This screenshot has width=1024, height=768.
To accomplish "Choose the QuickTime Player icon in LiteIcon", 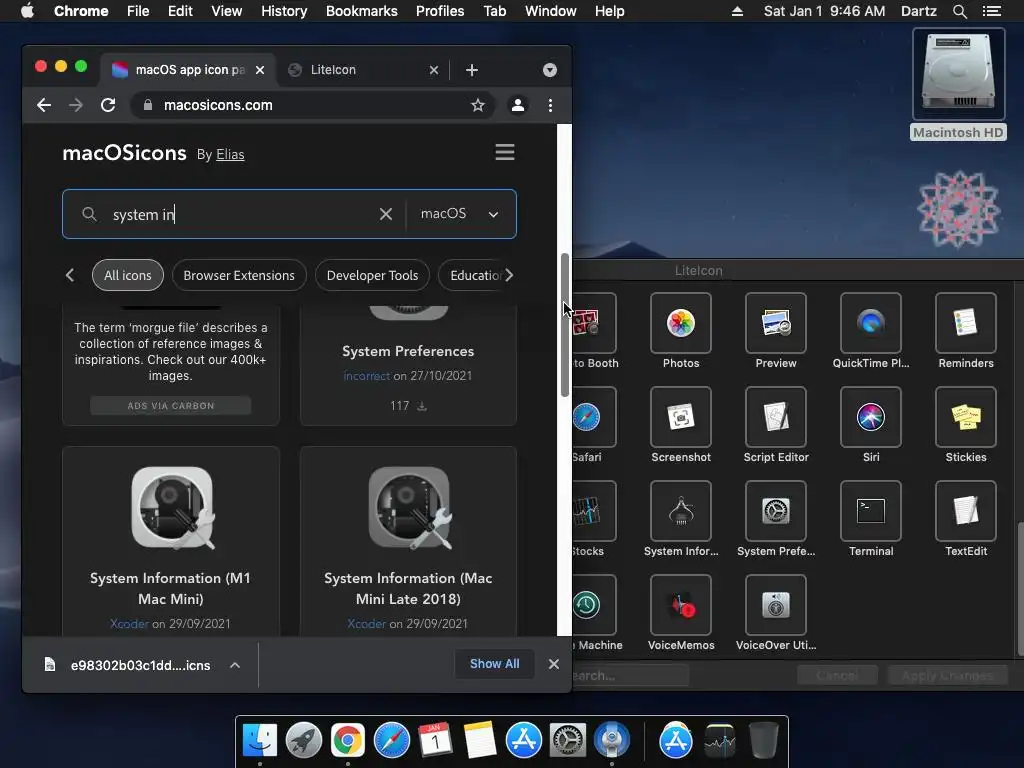I will (x=871, y=323).
